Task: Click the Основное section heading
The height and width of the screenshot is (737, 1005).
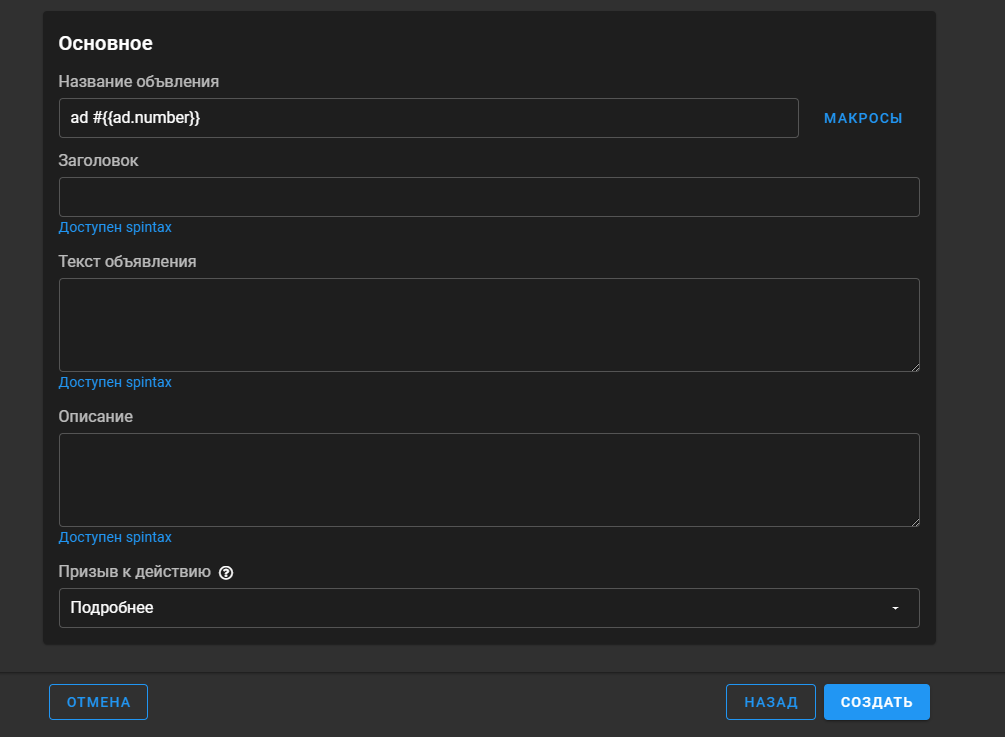Action: point(106,44)
